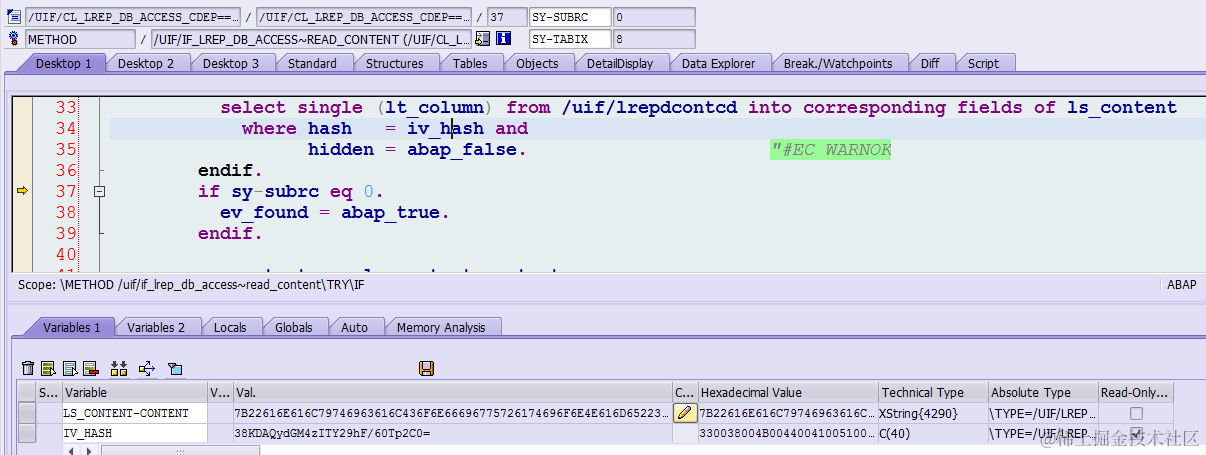Click the SY-SUBRC variable name field
This screenshot has height=455, width=1206.
pos(569,17)
